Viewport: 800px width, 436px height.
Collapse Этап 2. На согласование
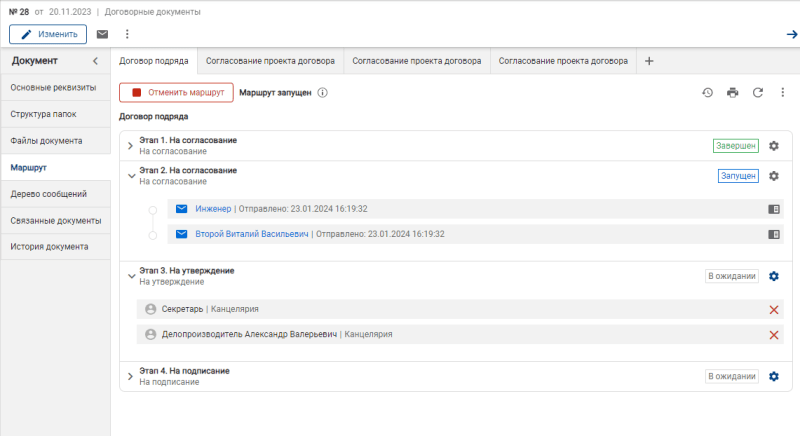(130, 176)
